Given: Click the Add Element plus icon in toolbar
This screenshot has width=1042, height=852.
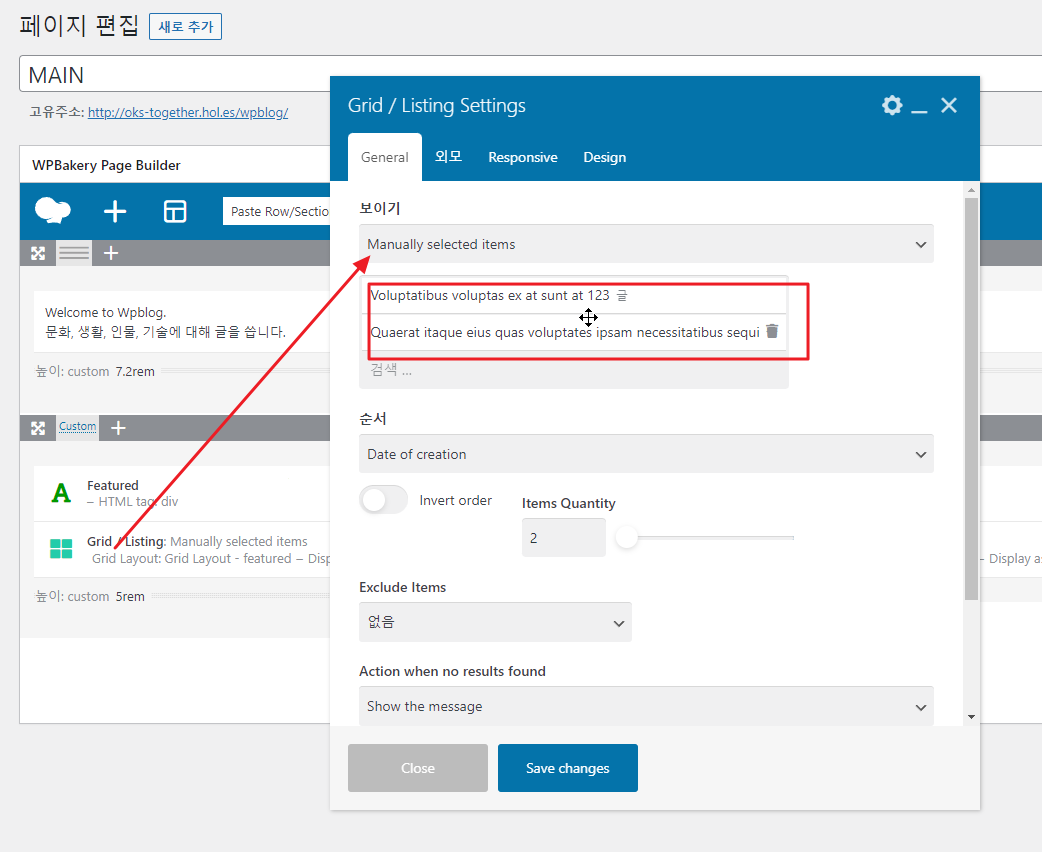Looking at the screenshot, I should [x=115, y=211].
